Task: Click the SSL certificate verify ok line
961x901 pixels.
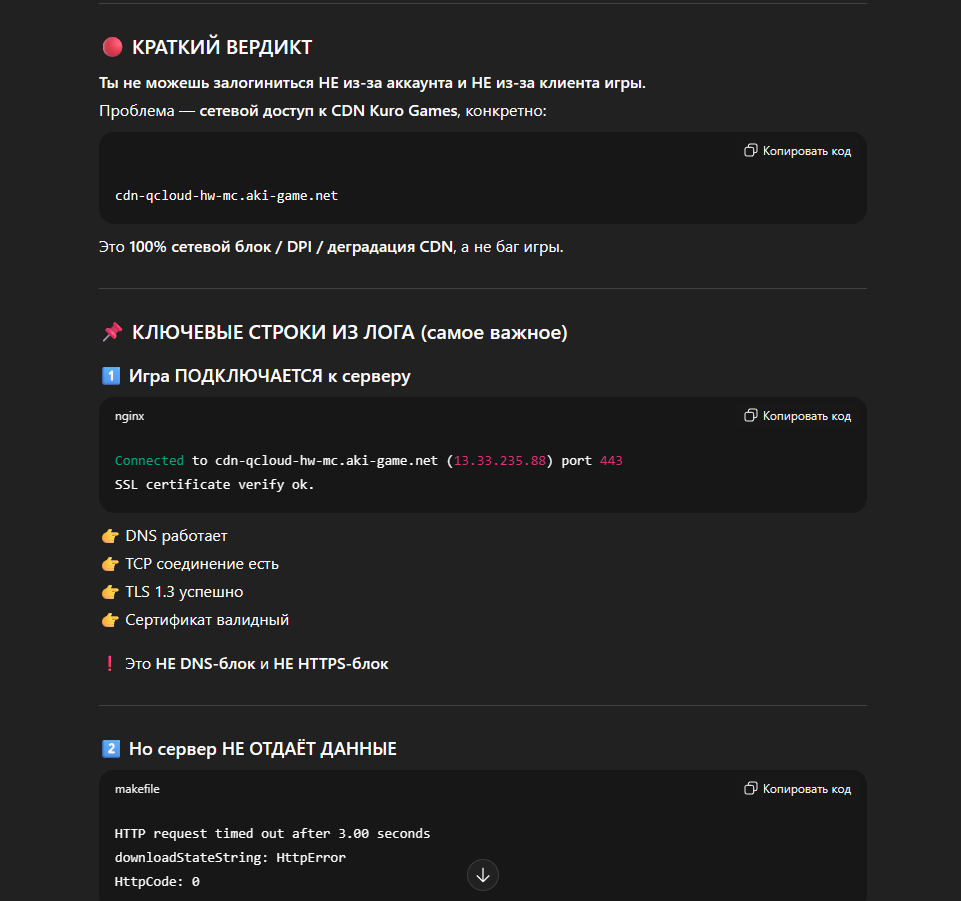Action: 214,485
